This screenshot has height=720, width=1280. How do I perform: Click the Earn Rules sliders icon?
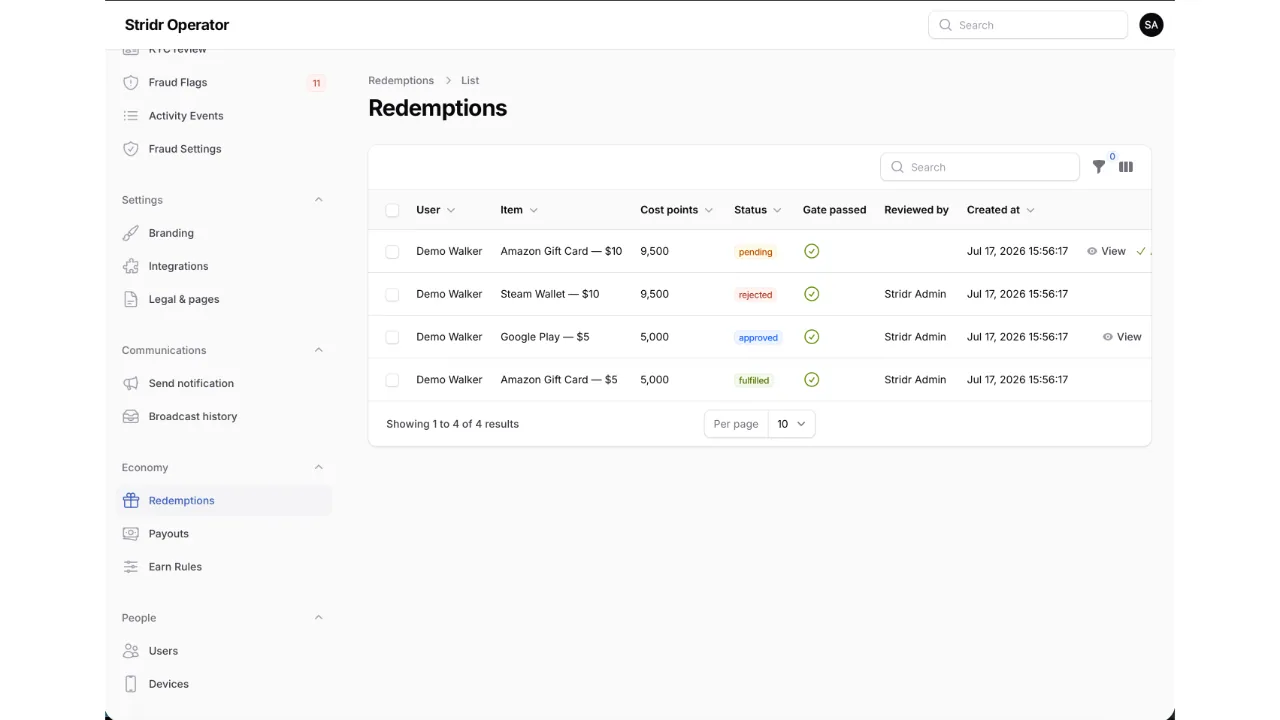pyautogui.click(x=130, y=566)
